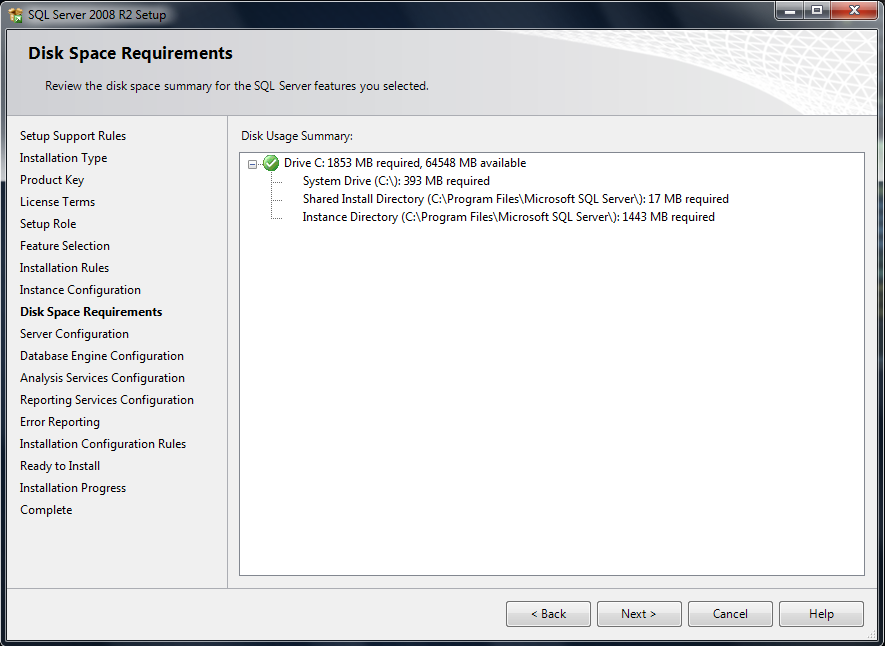885x646 pixels.
Task: Click 'Installation Configuration Rules' sidebar step
Action: click(103, 444)
